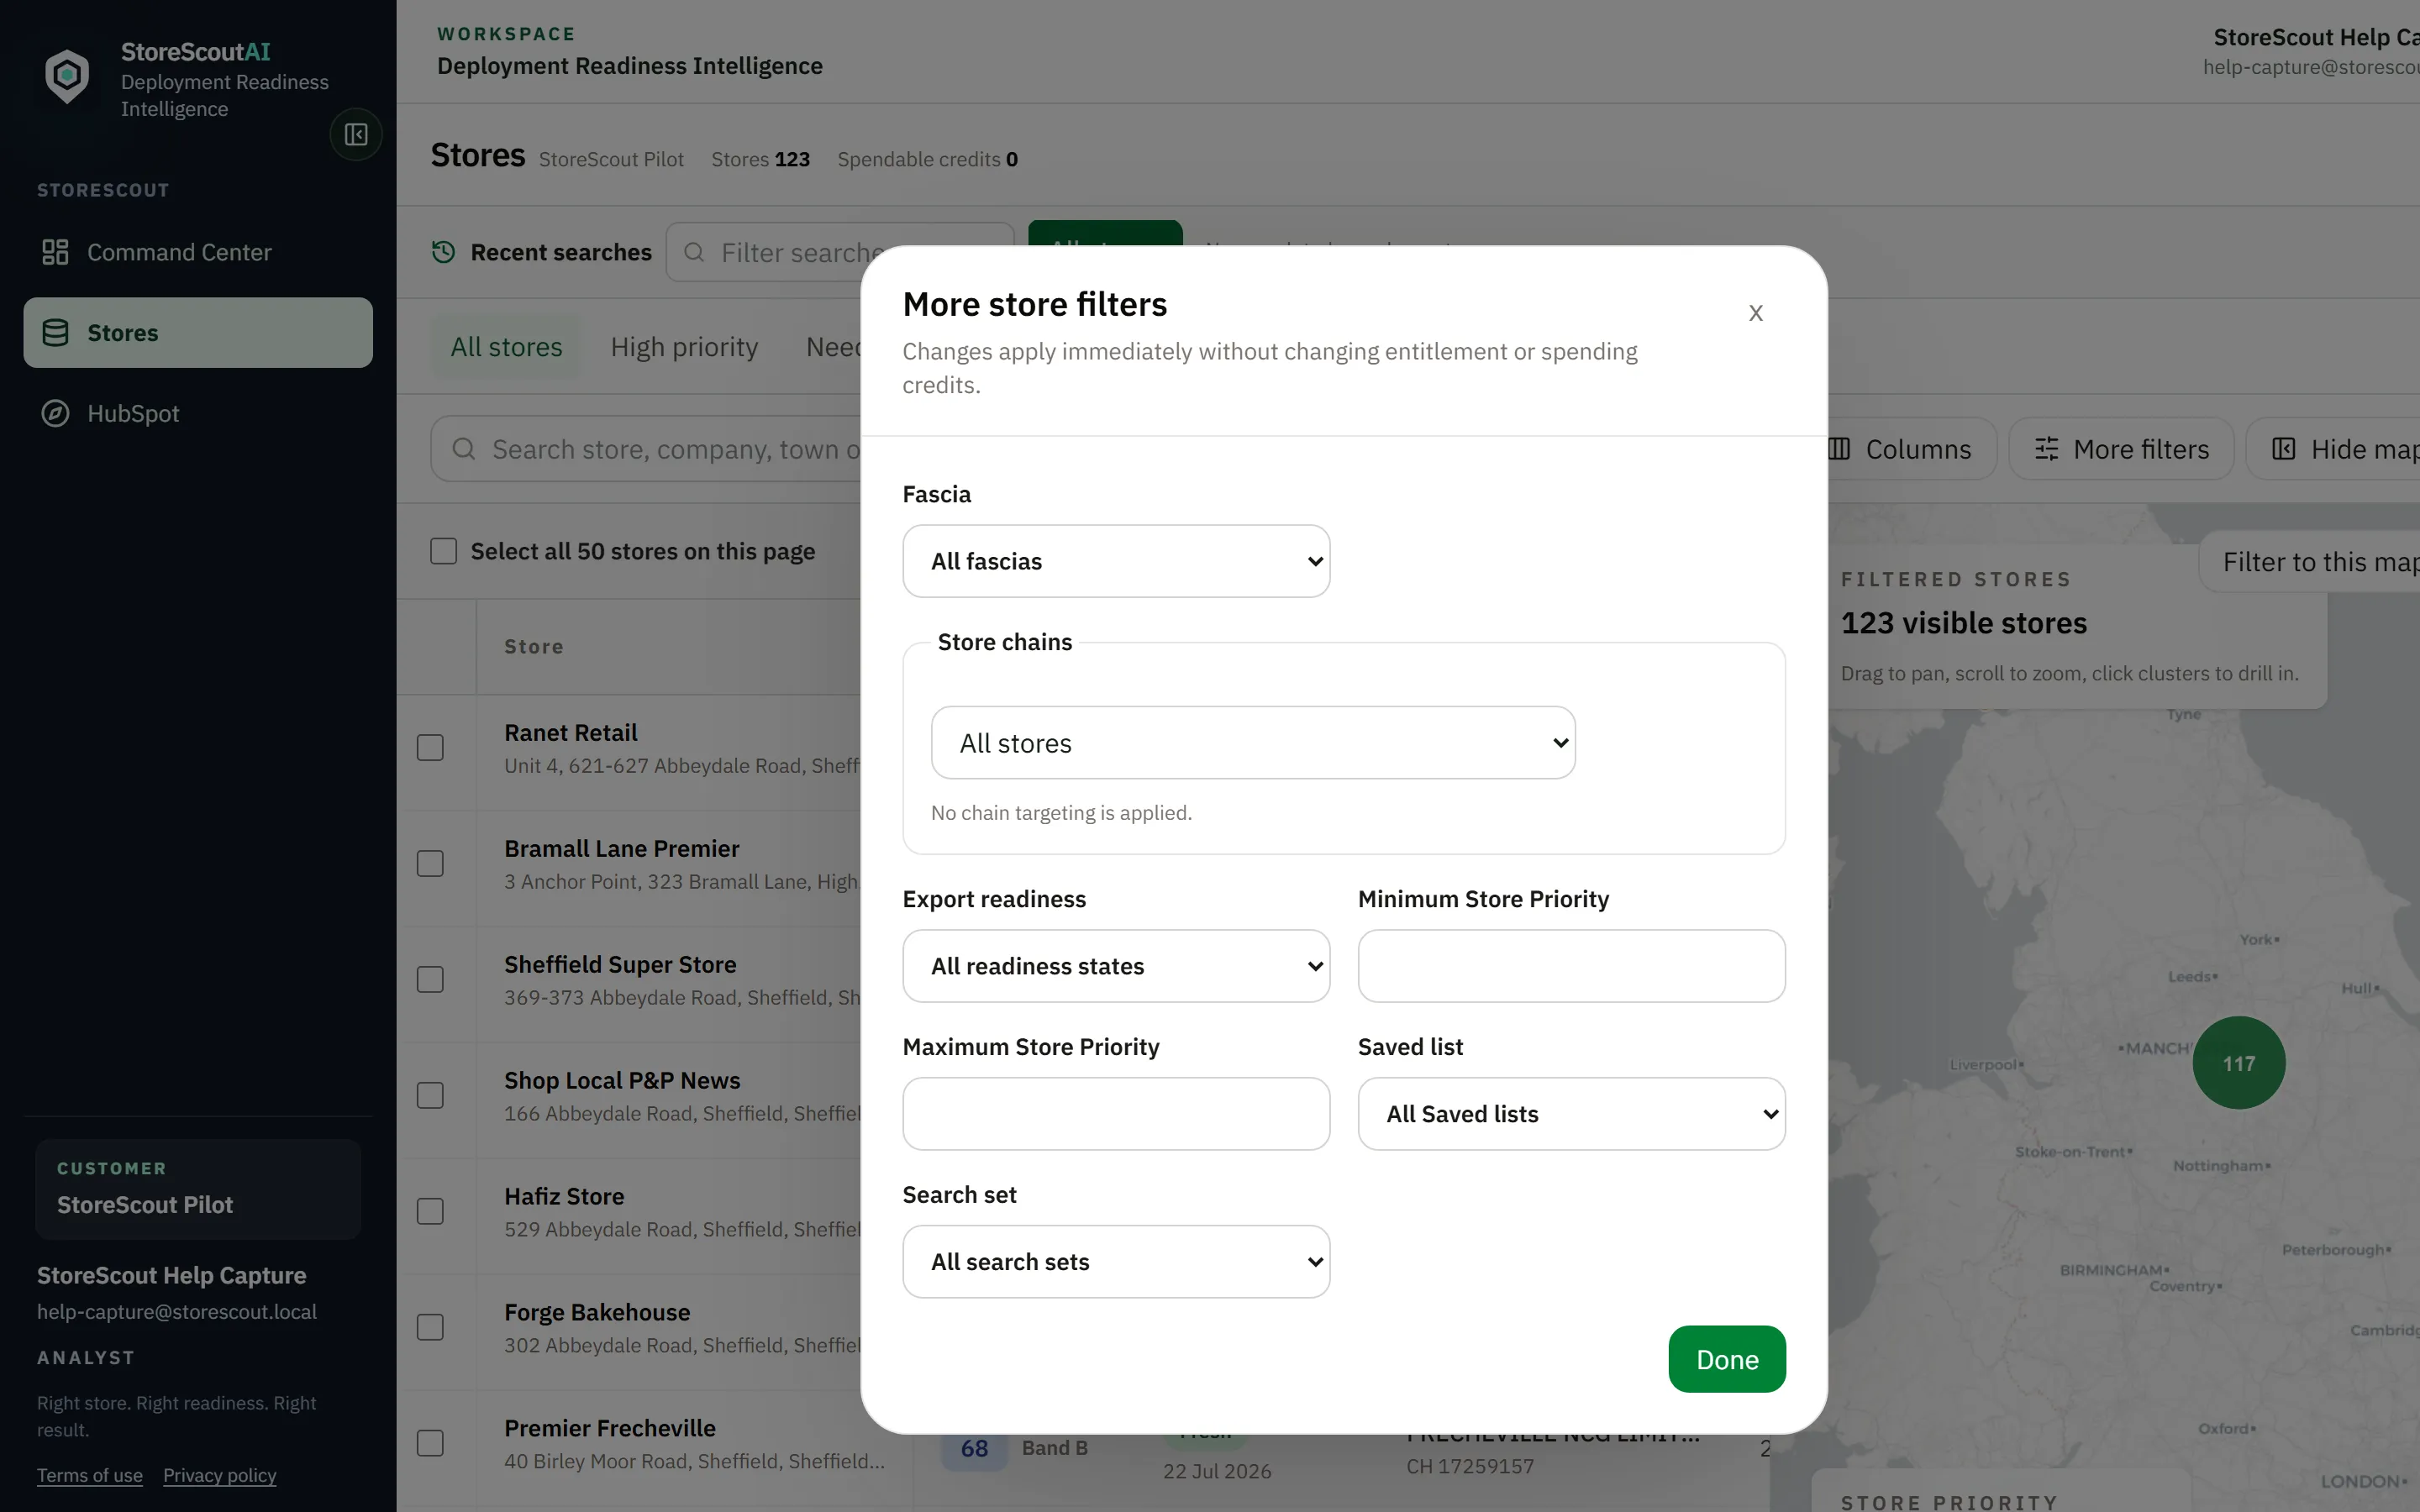This screenshot has width=2420, height=1512.
Task: Click the Recent searches label
Action: pos(561,252)
